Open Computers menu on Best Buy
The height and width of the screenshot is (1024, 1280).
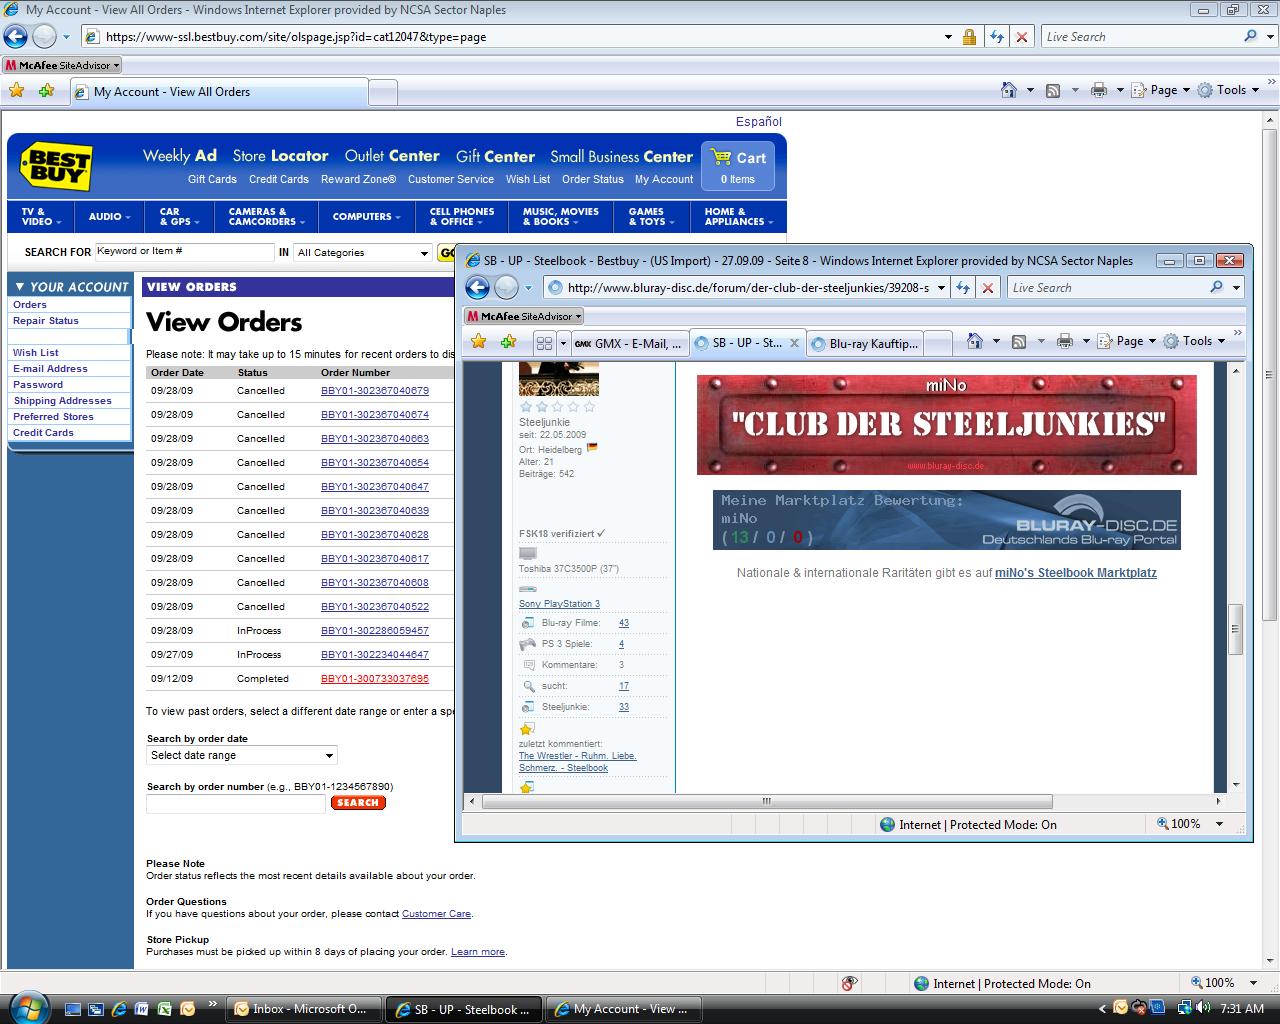click(x=366, y=217)
